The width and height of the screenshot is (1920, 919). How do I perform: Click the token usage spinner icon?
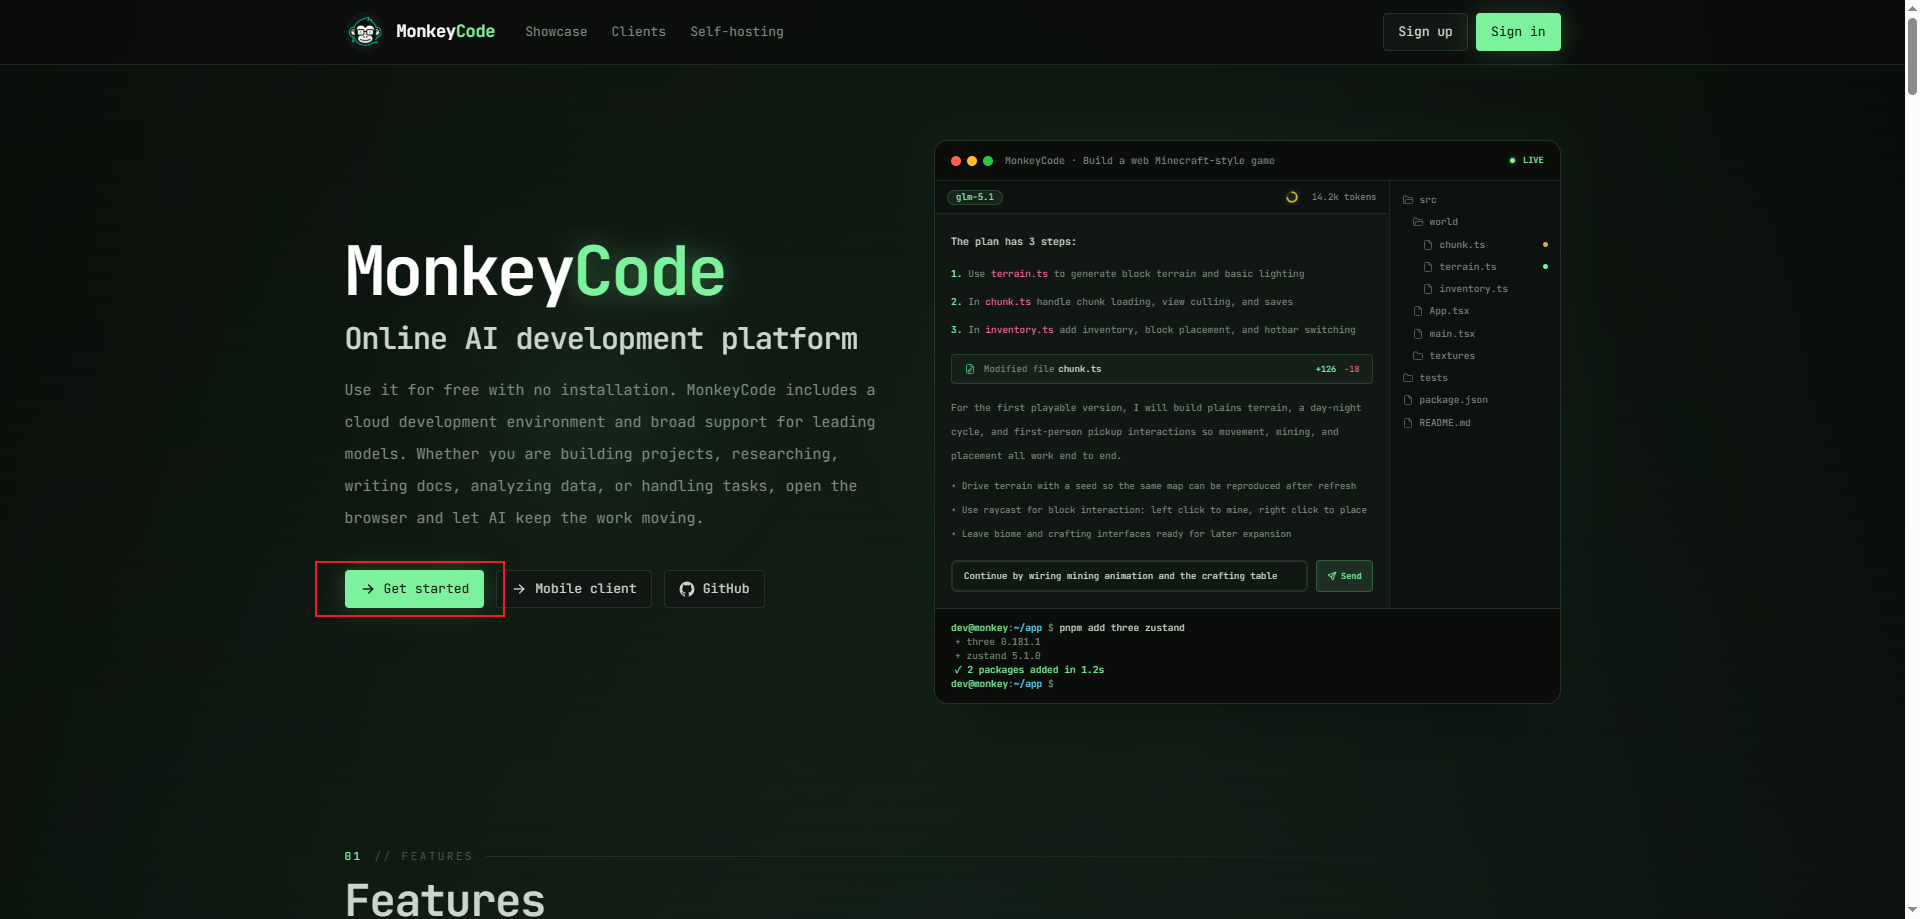tap(1292, 197)
